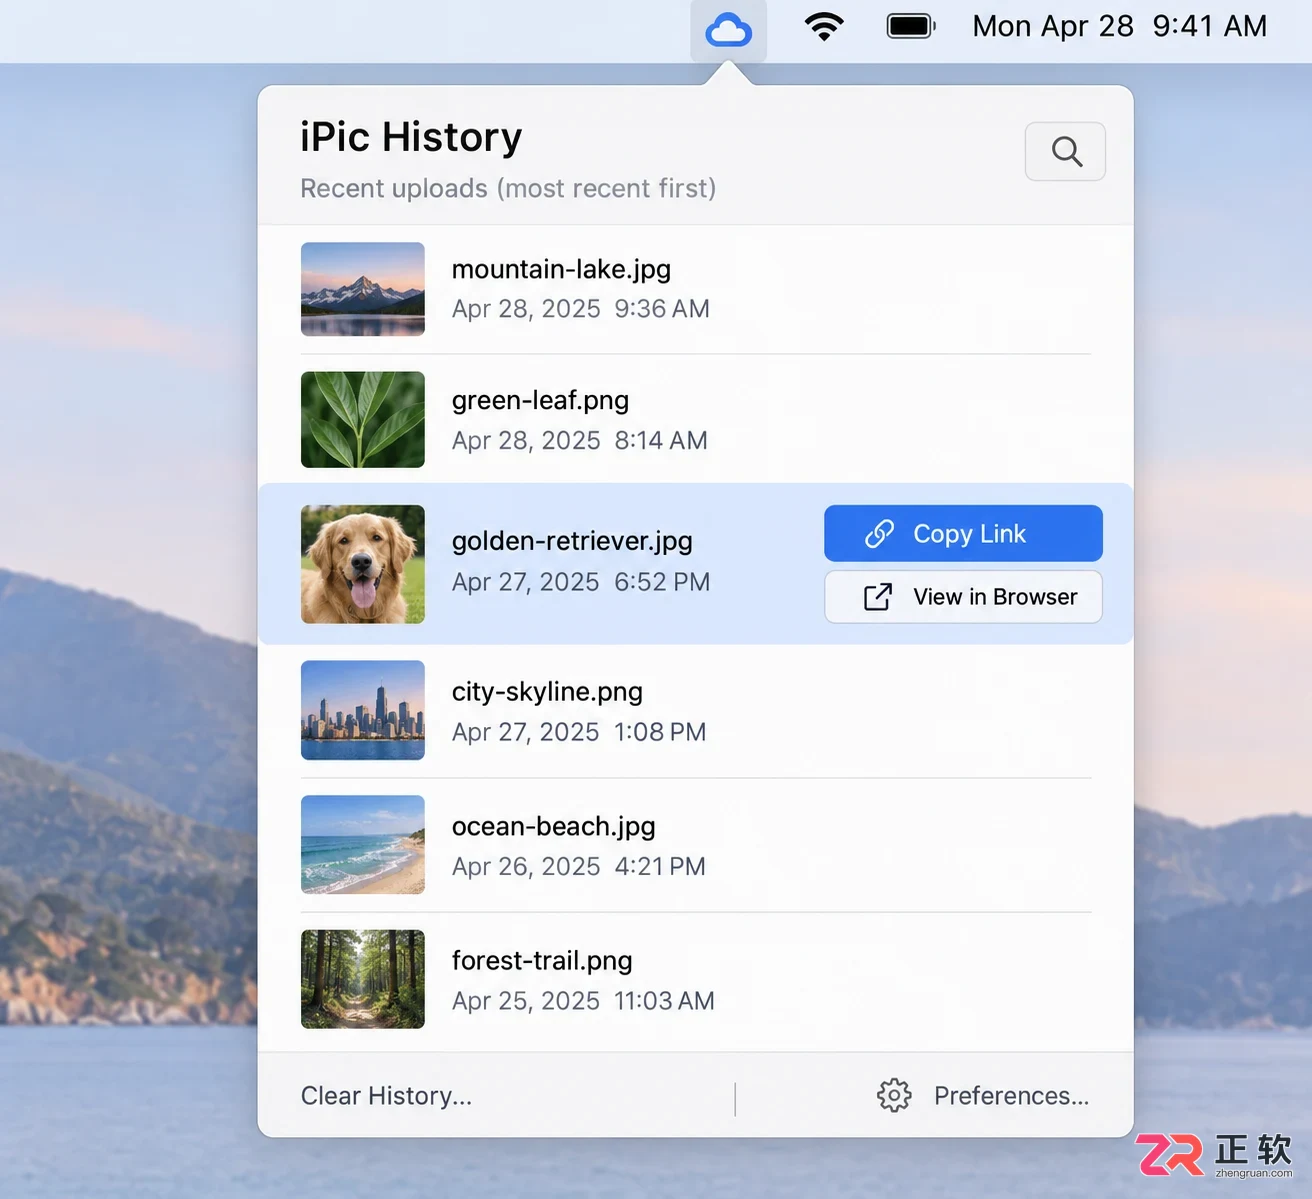The height and width of the screenshot is (1199, 1312).
Task: Open the iPic cloud menu bar icon
Action: tap(728, 30)
